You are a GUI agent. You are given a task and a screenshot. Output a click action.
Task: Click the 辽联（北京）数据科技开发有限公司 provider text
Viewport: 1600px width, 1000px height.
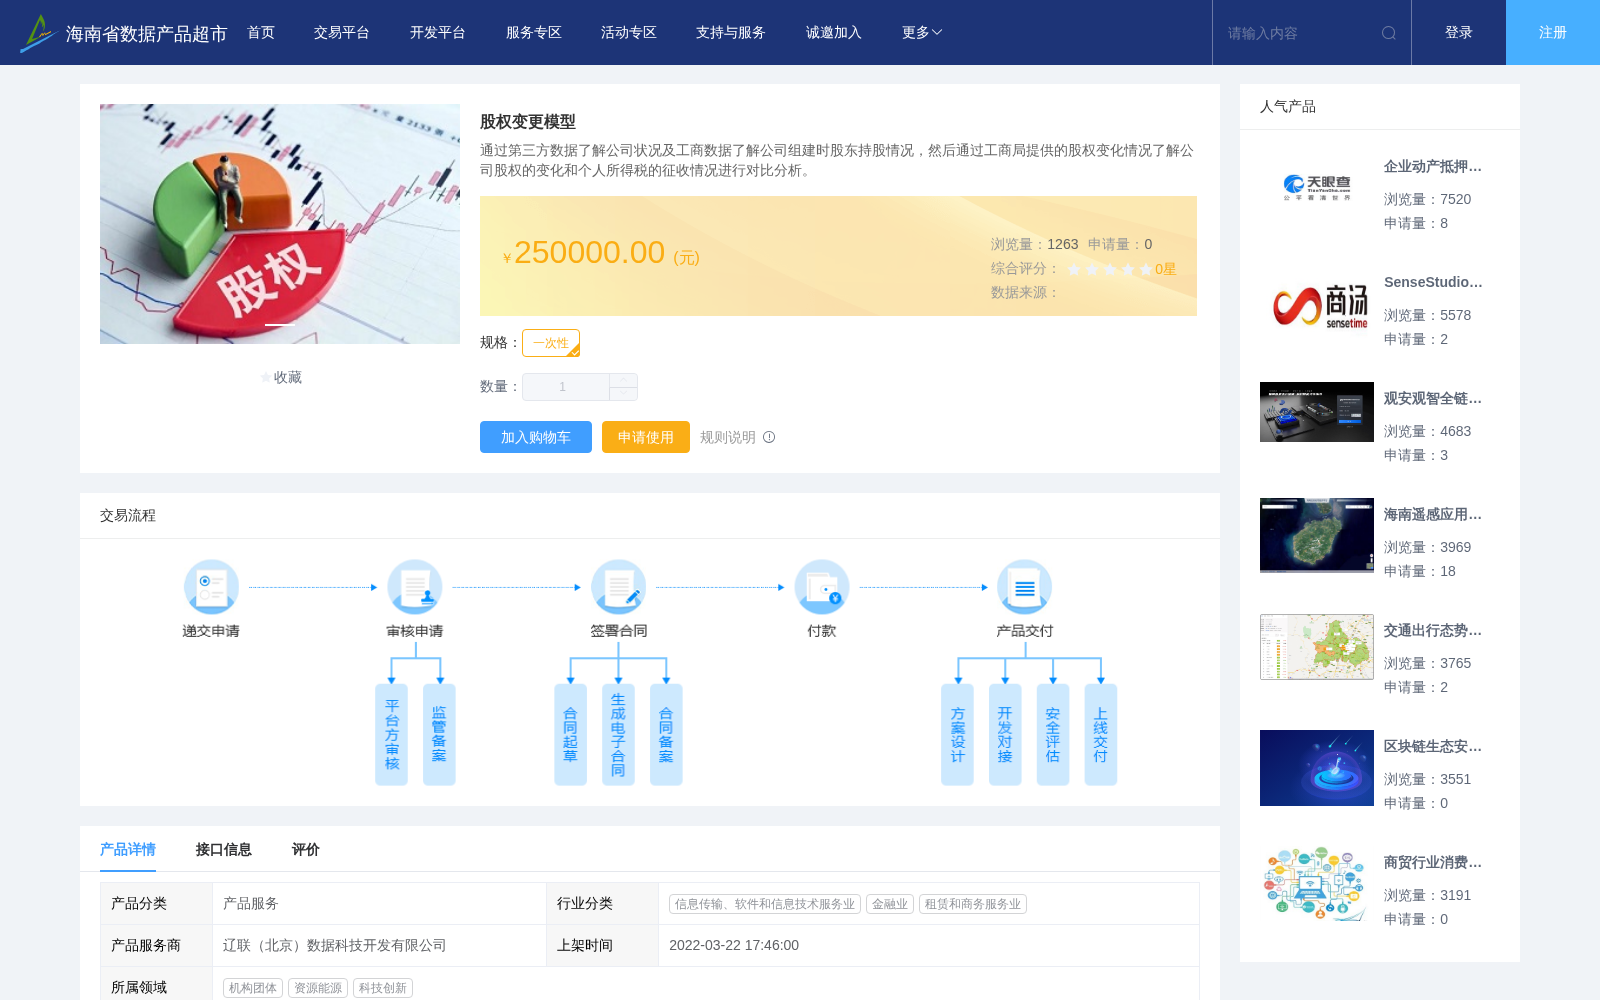(335, 946)
